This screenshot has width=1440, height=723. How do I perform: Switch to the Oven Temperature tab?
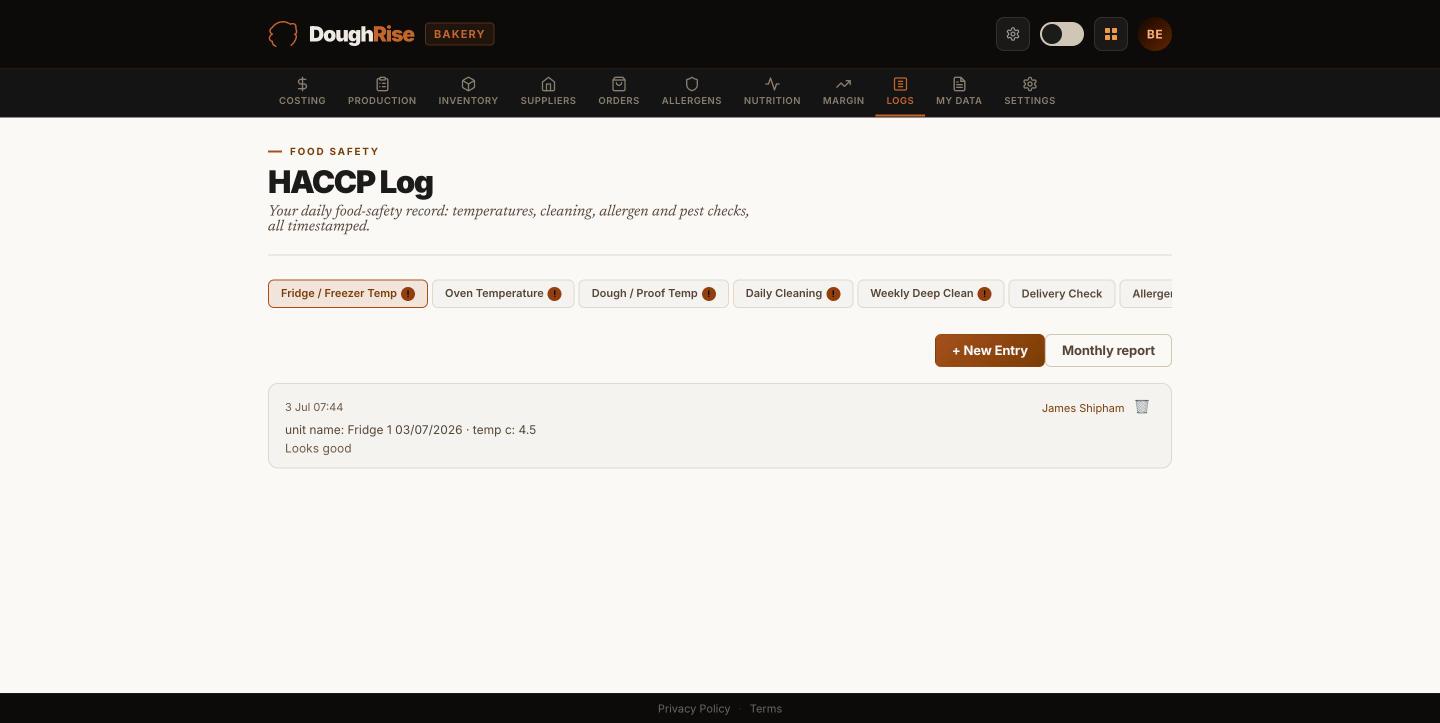click(x=503, y=294)
